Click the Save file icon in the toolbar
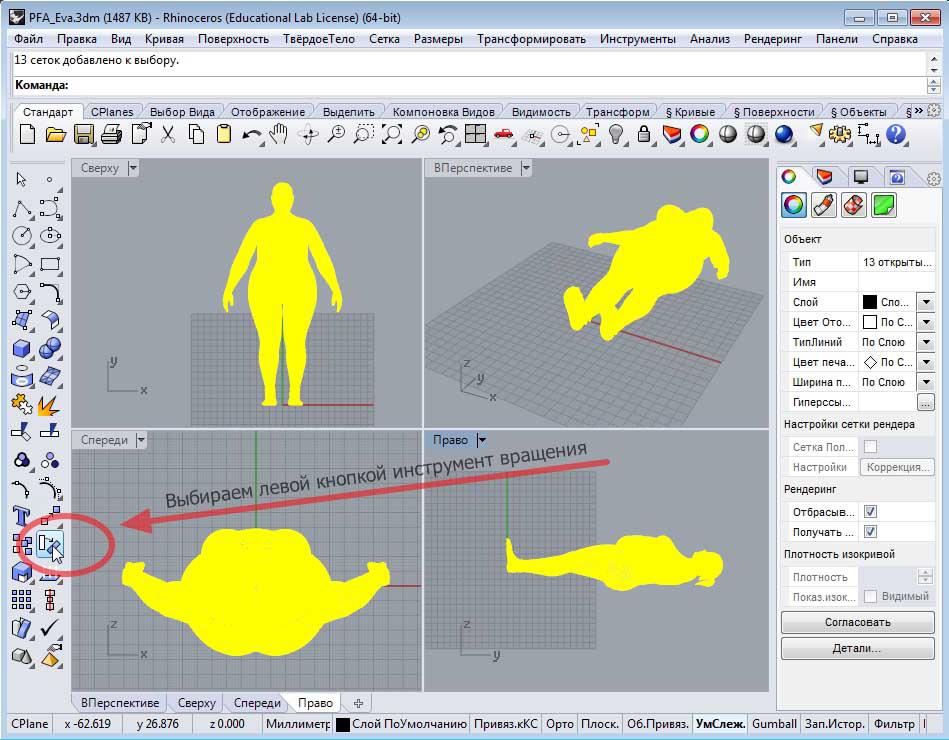 [84, 134]
